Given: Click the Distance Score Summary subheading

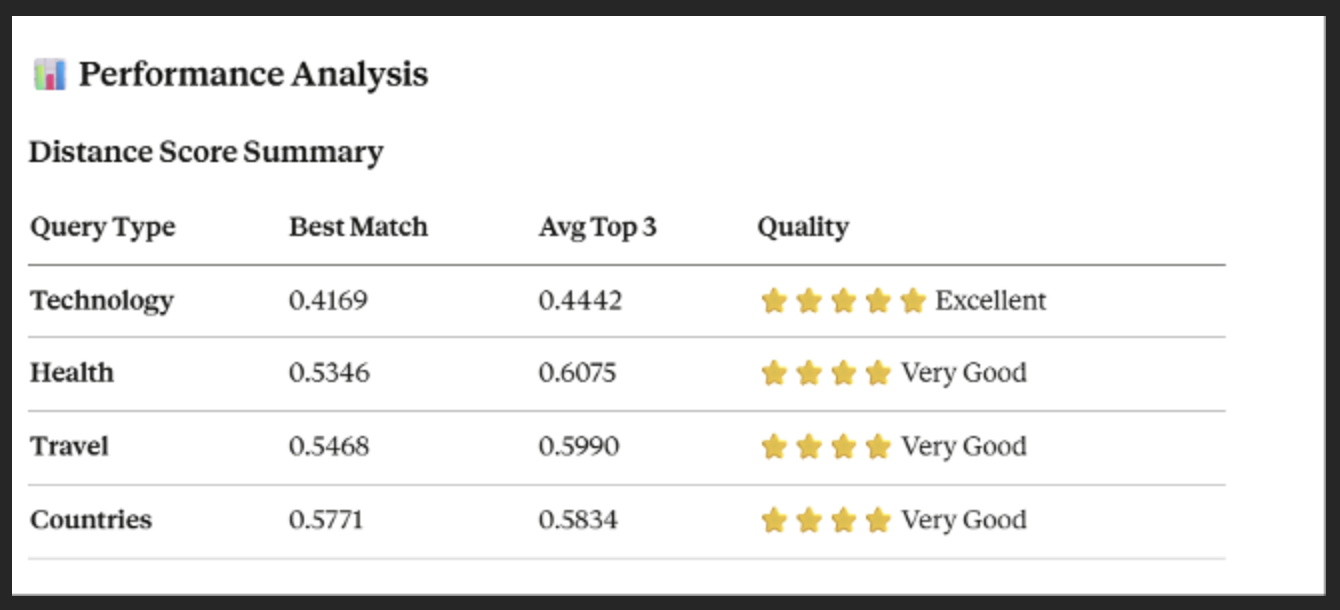Looking at the screenshot, I should (206, 152).
